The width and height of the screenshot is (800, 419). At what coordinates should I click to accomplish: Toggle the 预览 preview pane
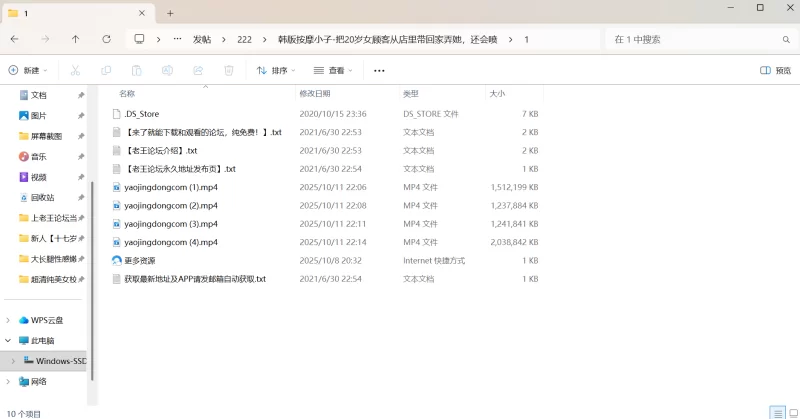776,71
